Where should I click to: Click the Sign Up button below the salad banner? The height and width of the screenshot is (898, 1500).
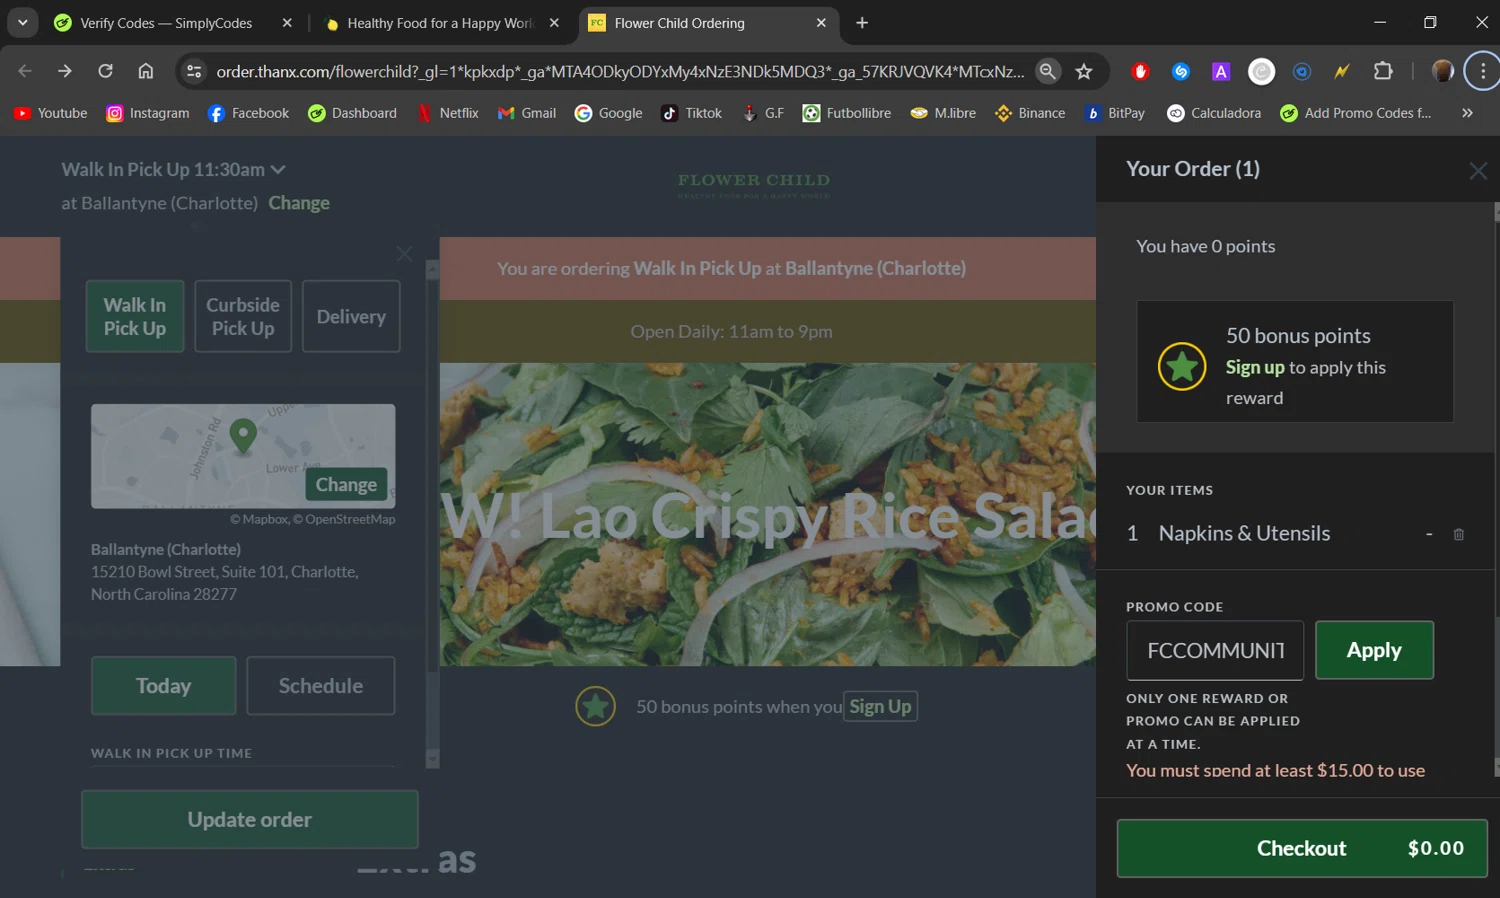coord(880,707)
